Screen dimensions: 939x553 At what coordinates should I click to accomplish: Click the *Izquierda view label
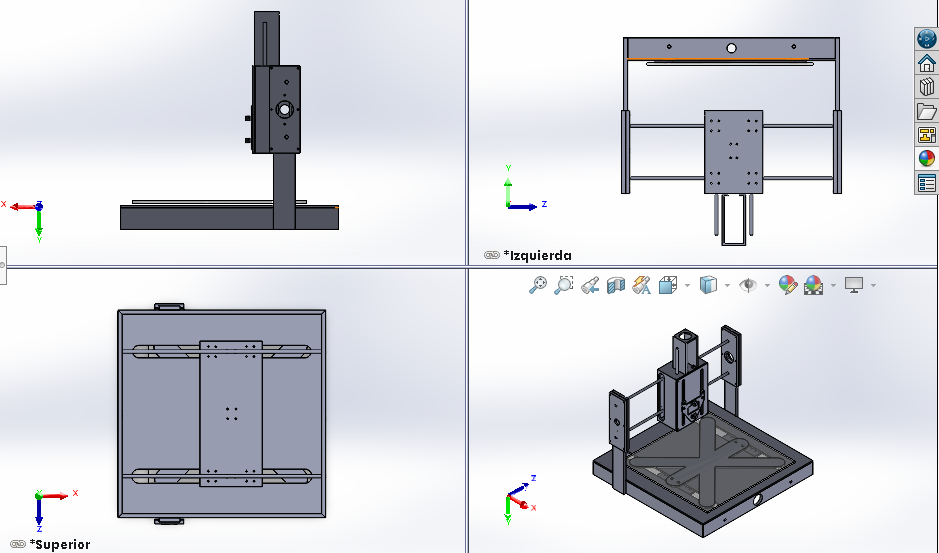(x=538, y=255)
